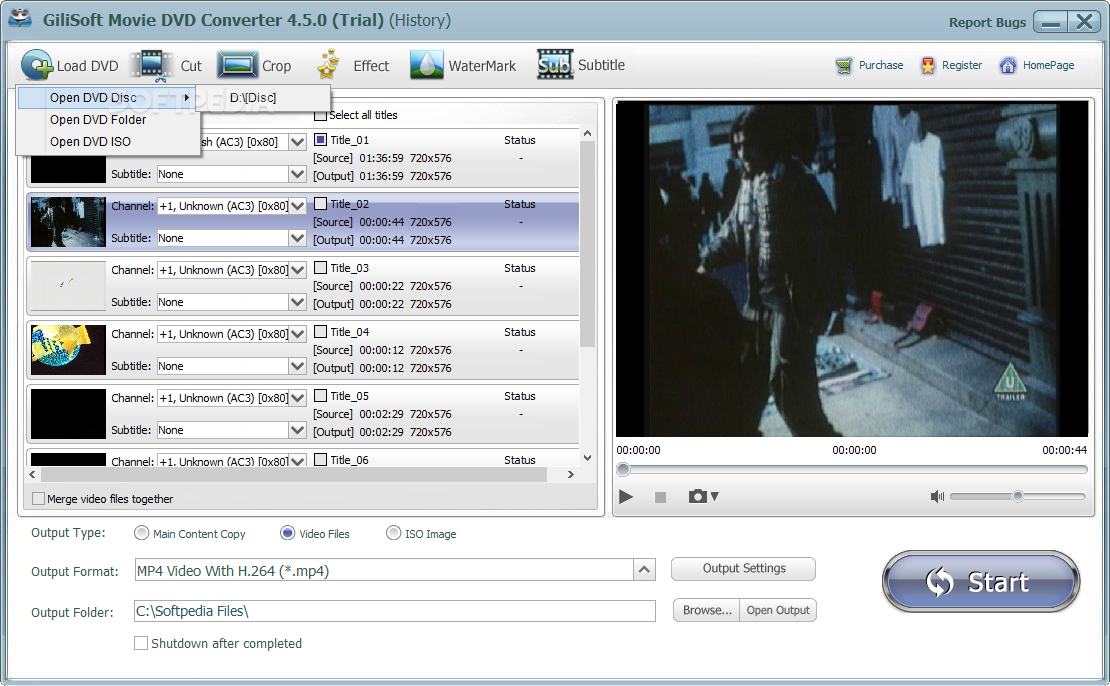The width and height of the screenshot is (1110, 686).
Task: Click the Browse... button
Action: [x=706, y=610]
